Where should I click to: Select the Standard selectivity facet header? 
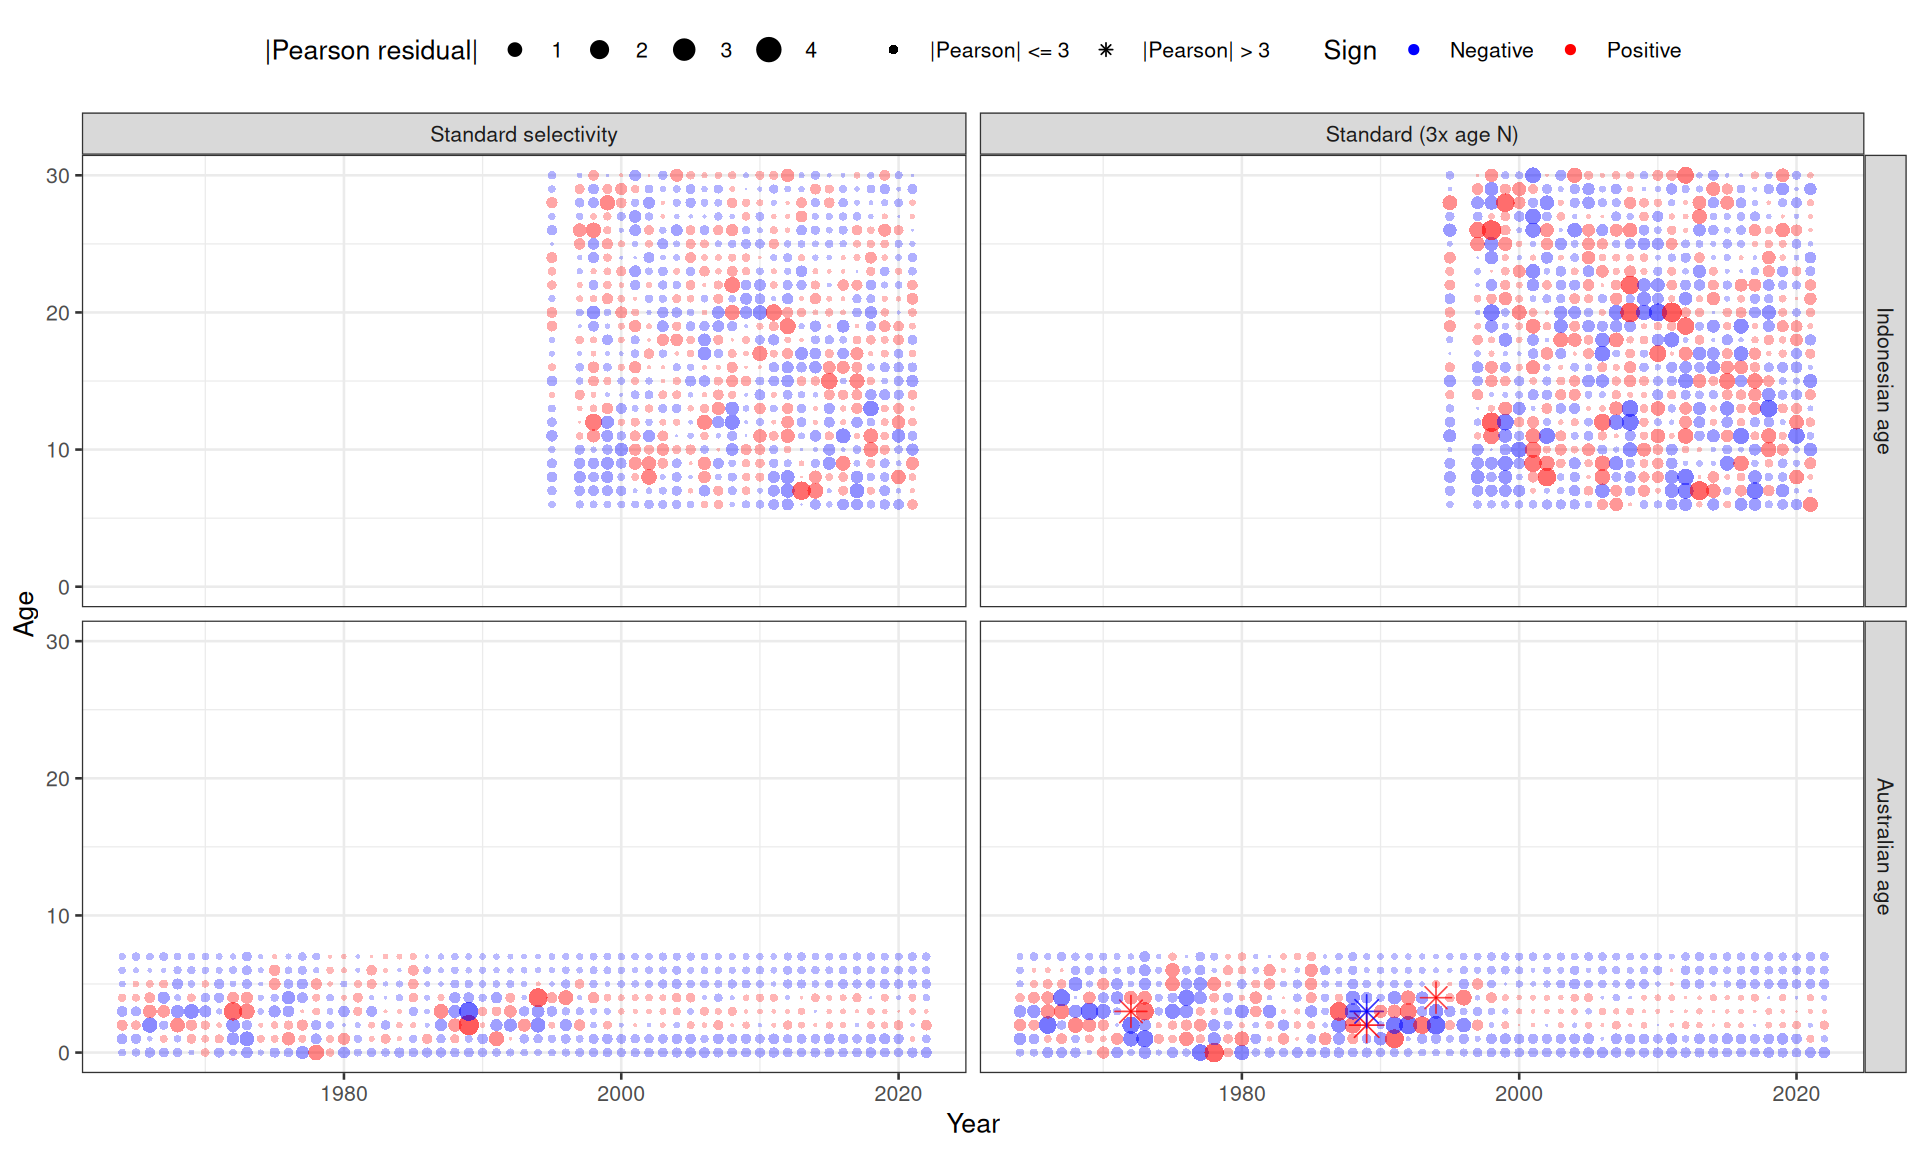(x=524, y=134)
